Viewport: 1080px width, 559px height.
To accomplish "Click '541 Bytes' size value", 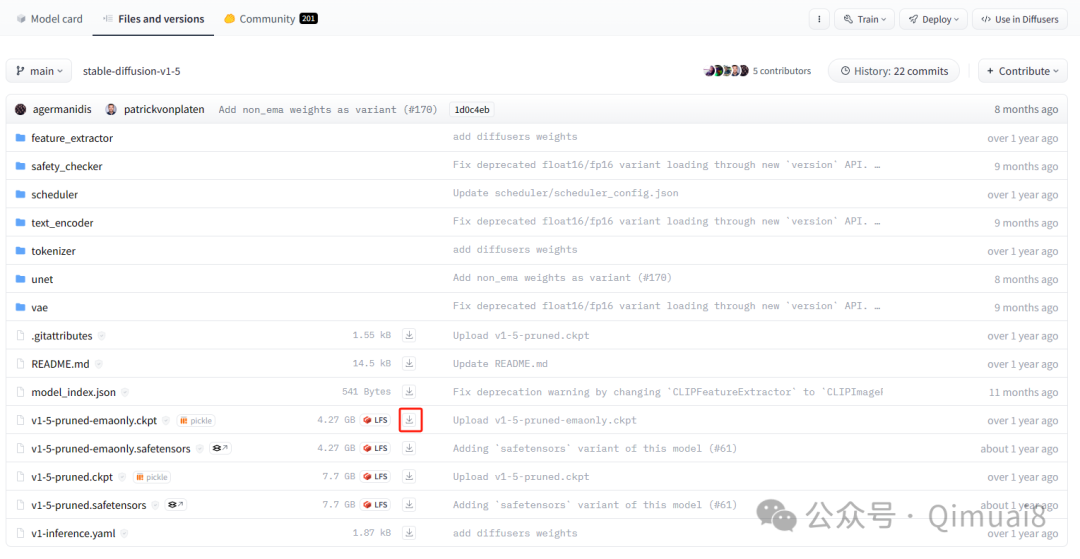I will (366, 392).
